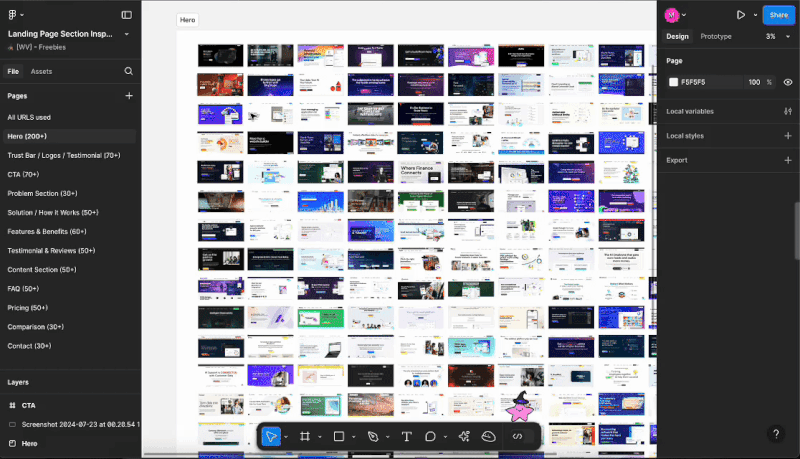The image size is (800, 459).
Task: Open shape tools chevron next to Rectangle
Action: point(354,437)
